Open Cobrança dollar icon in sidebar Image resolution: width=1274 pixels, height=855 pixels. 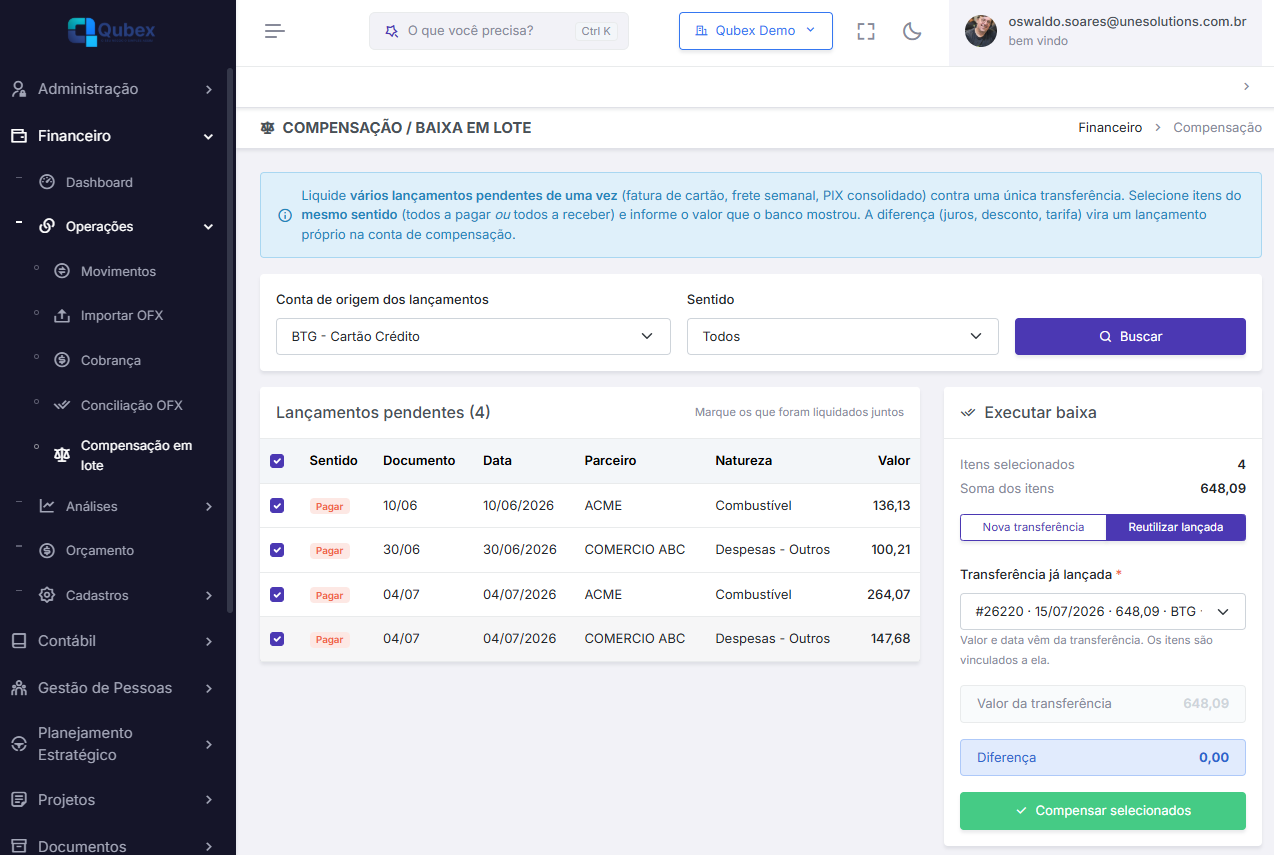(62, 360)
